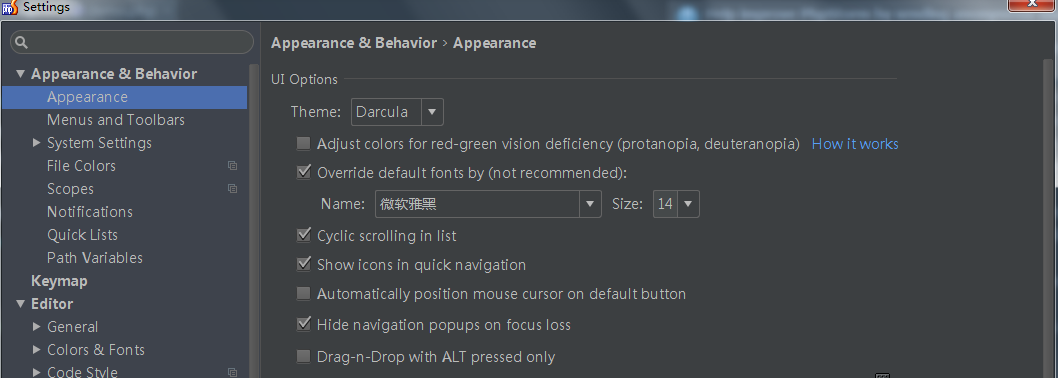Open the Theme dropdown showing Darcula
This screenshot has width=1058, height=378.
(397, 112)
